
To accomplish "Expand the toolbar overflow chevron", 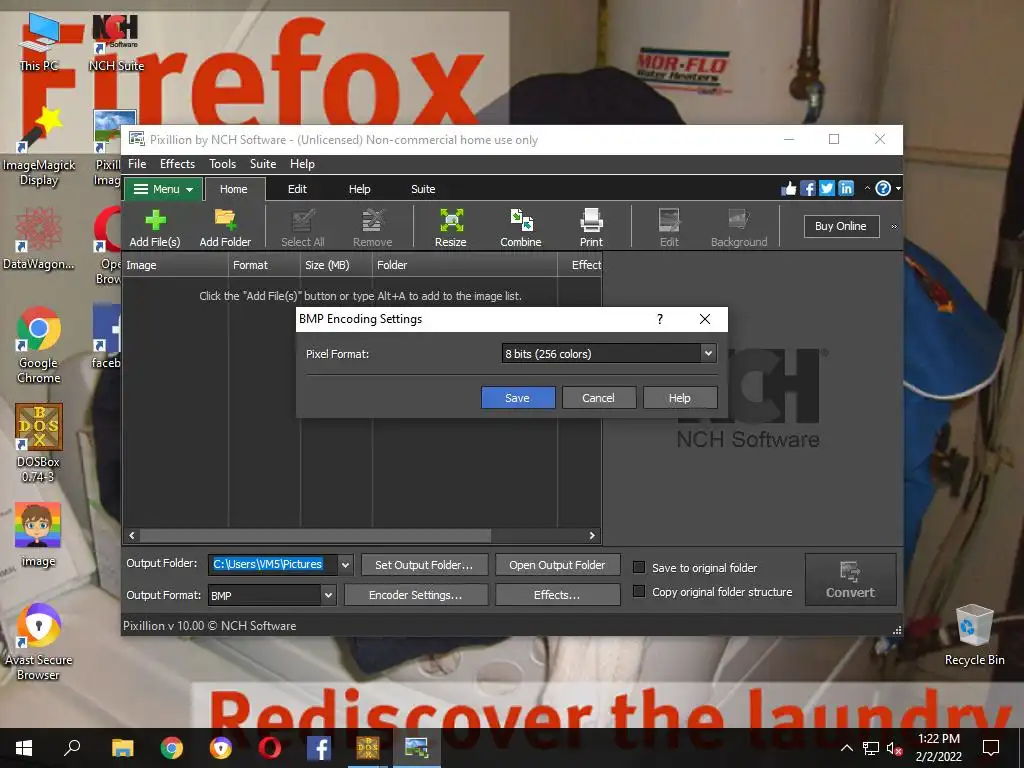I will pyautogui.click(x=894, y=227).
